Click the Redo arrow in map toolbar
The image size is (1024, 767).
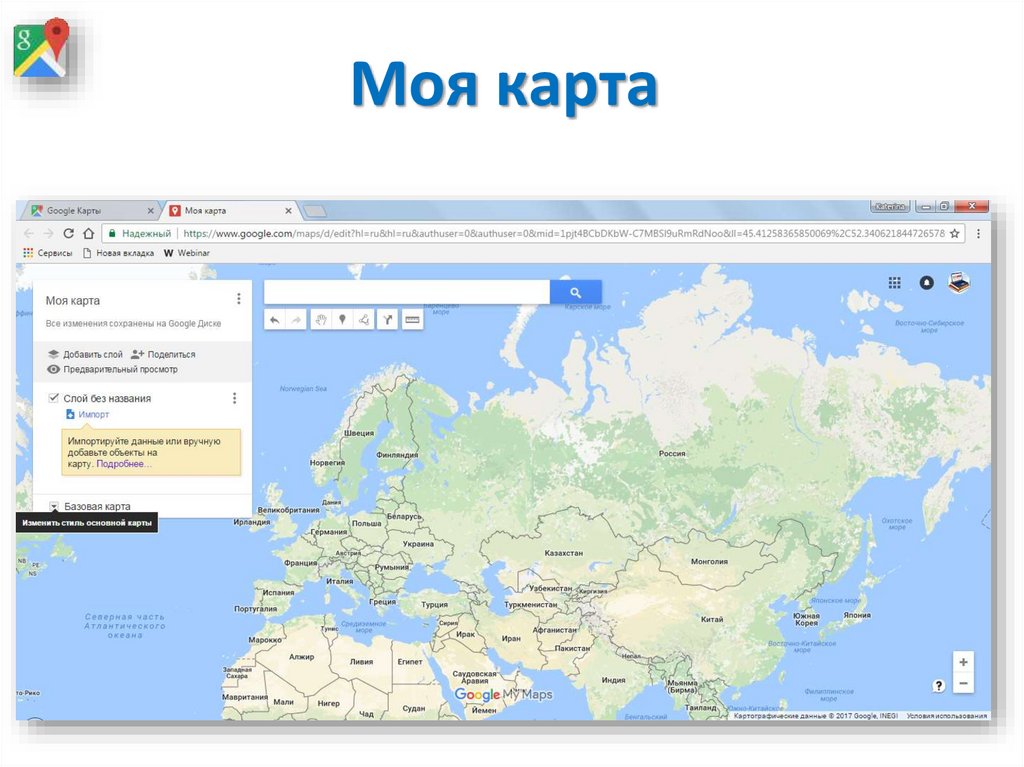tap(296, 319)
